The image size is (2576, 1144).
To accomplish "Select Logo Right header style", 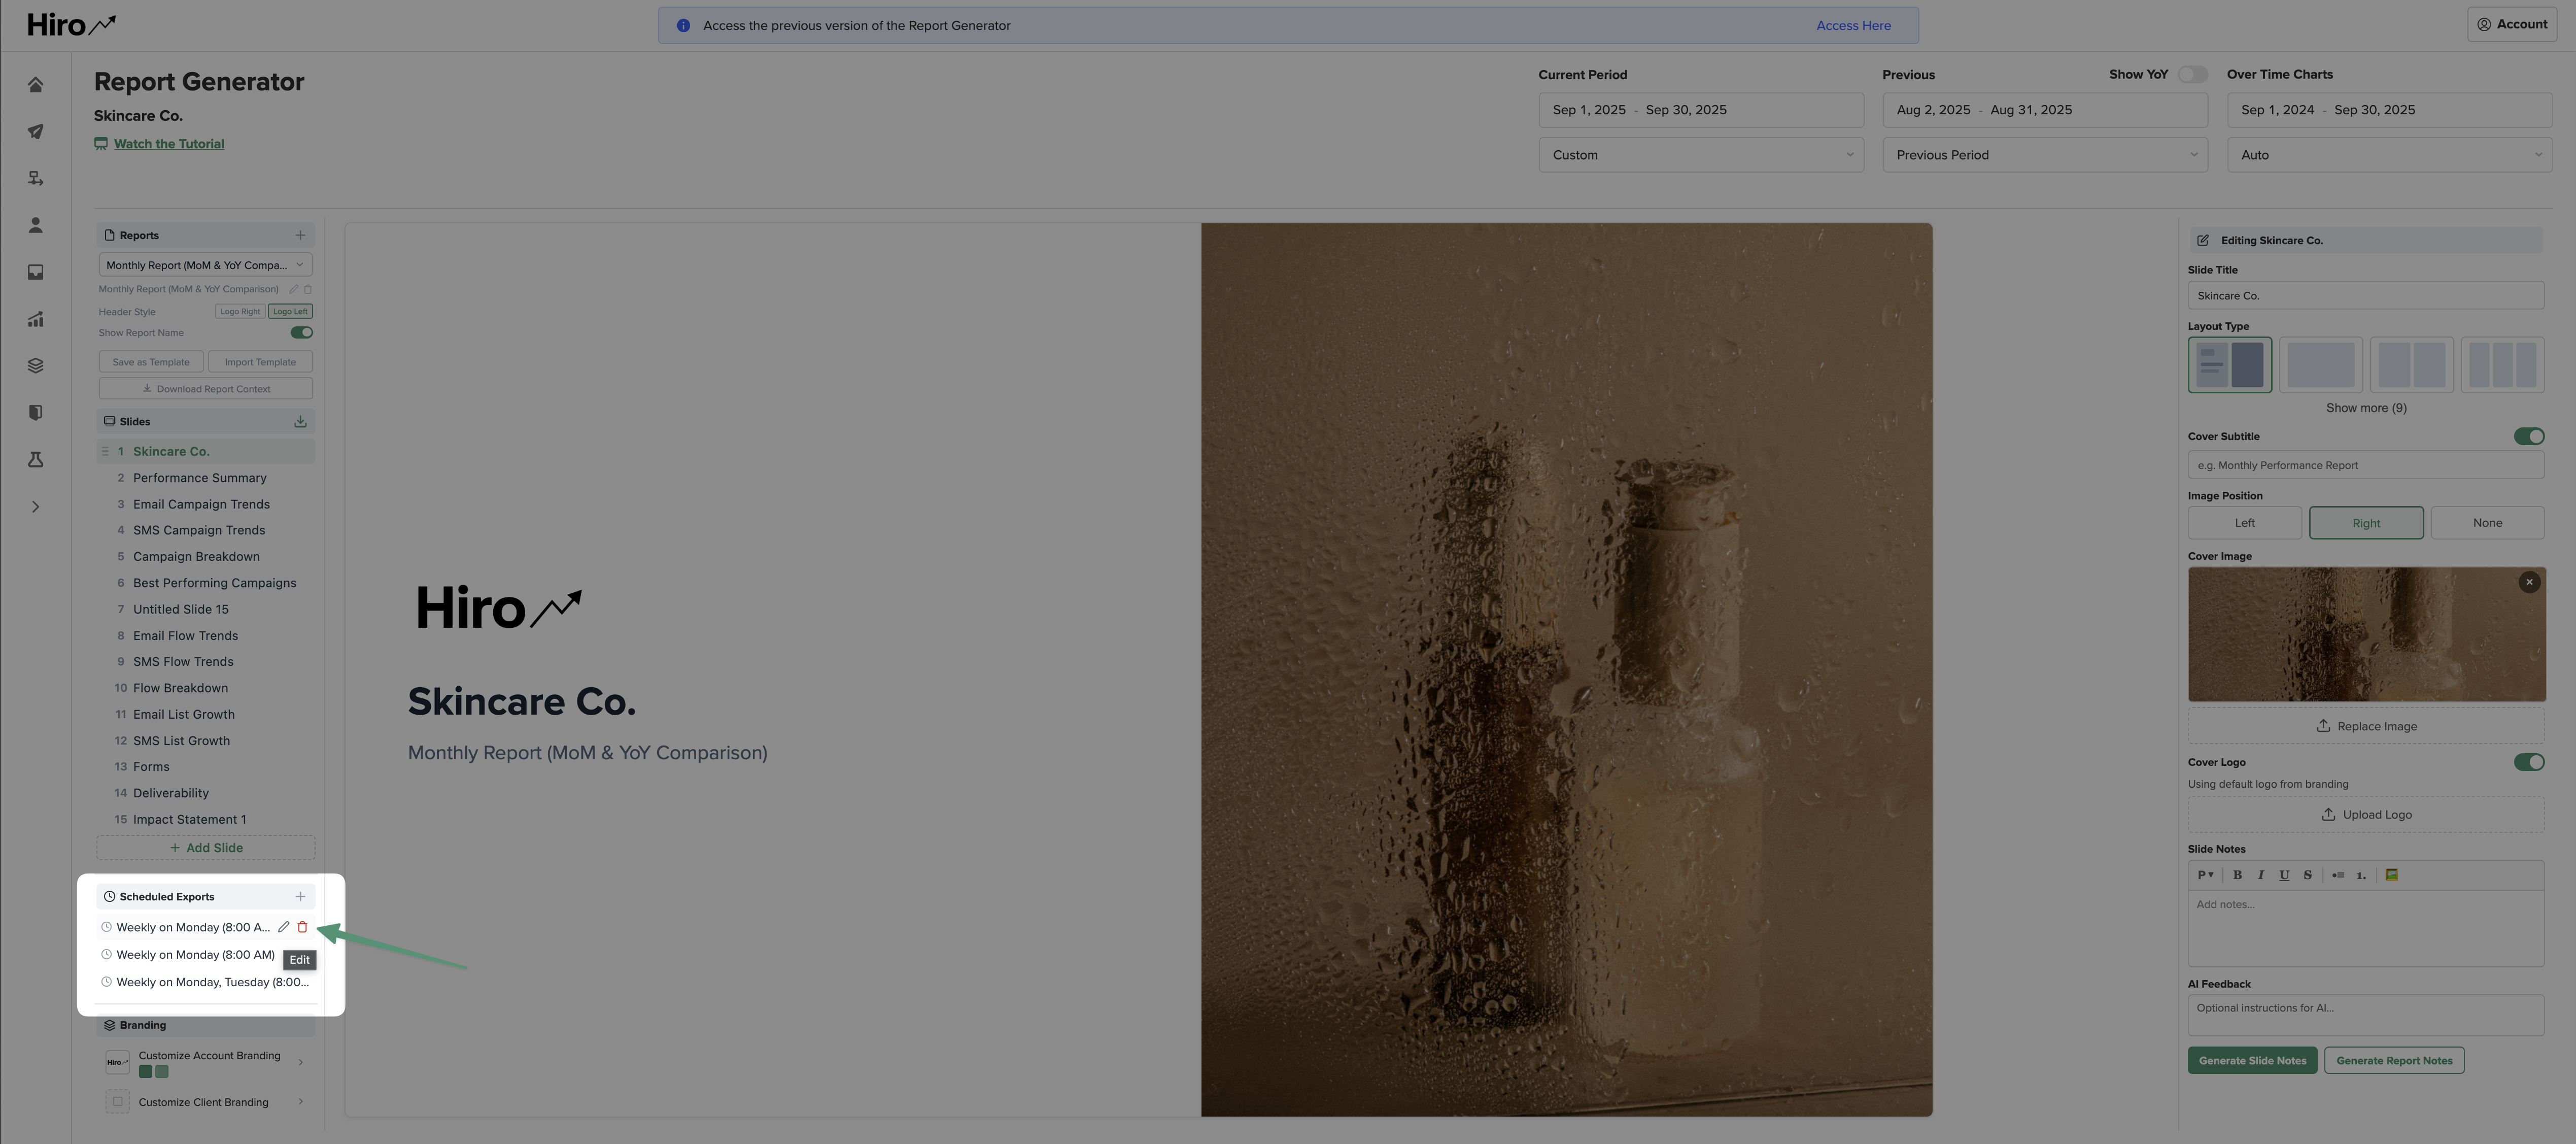I will 240,312.
